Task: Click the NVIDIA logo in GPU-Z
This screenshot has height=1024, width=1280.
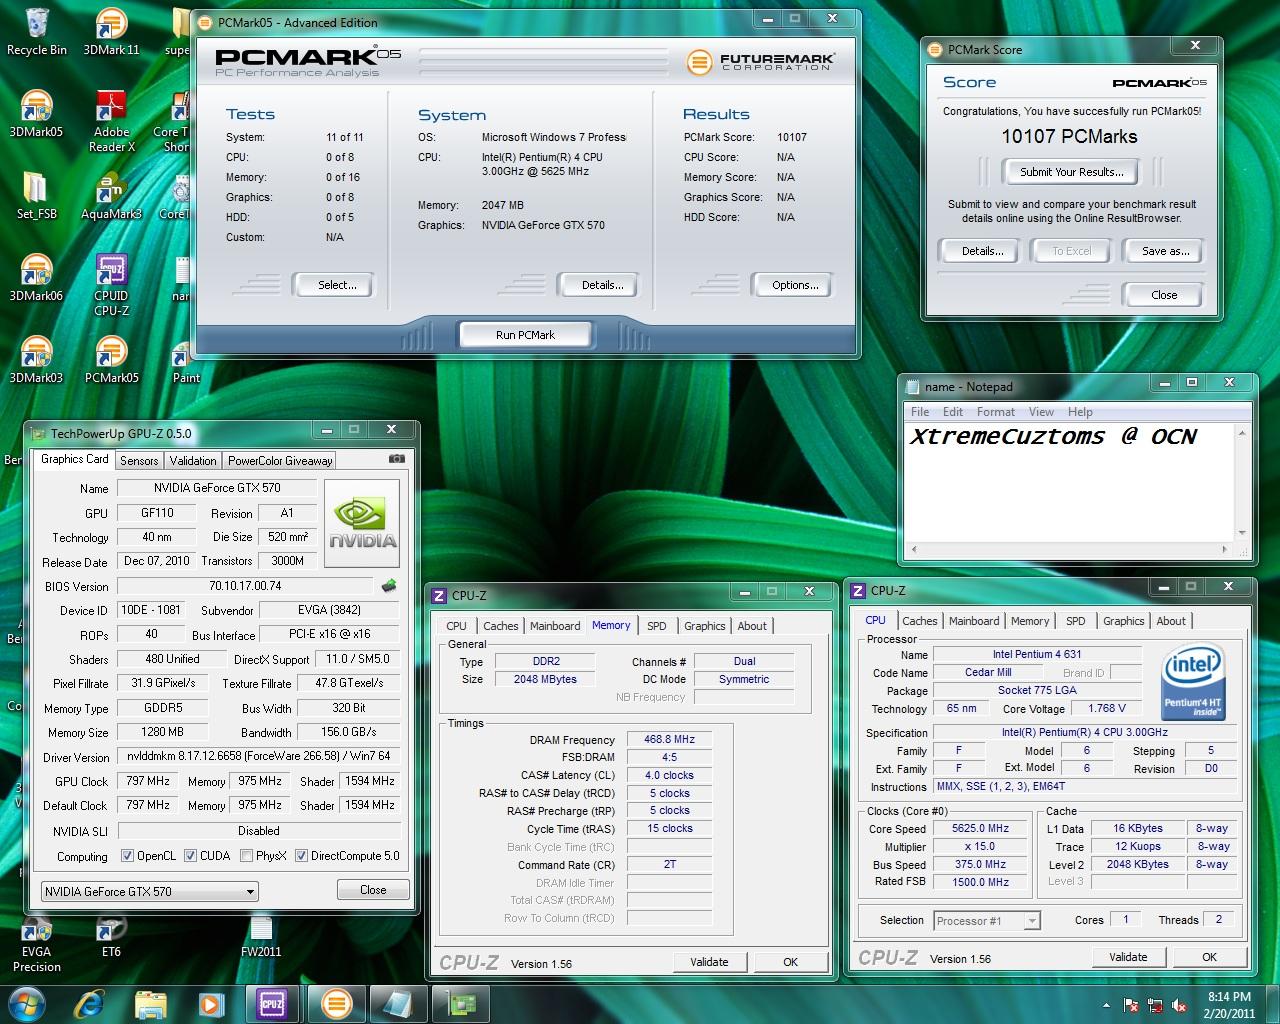Action: (x=362, y=523)
